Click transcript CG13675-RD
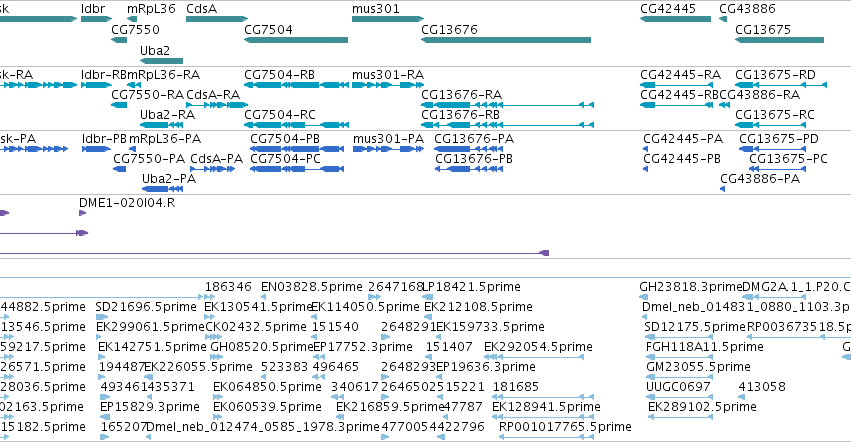Image resolution: width=851 pixels, height=442 pixels. click(x=781, y=85)
